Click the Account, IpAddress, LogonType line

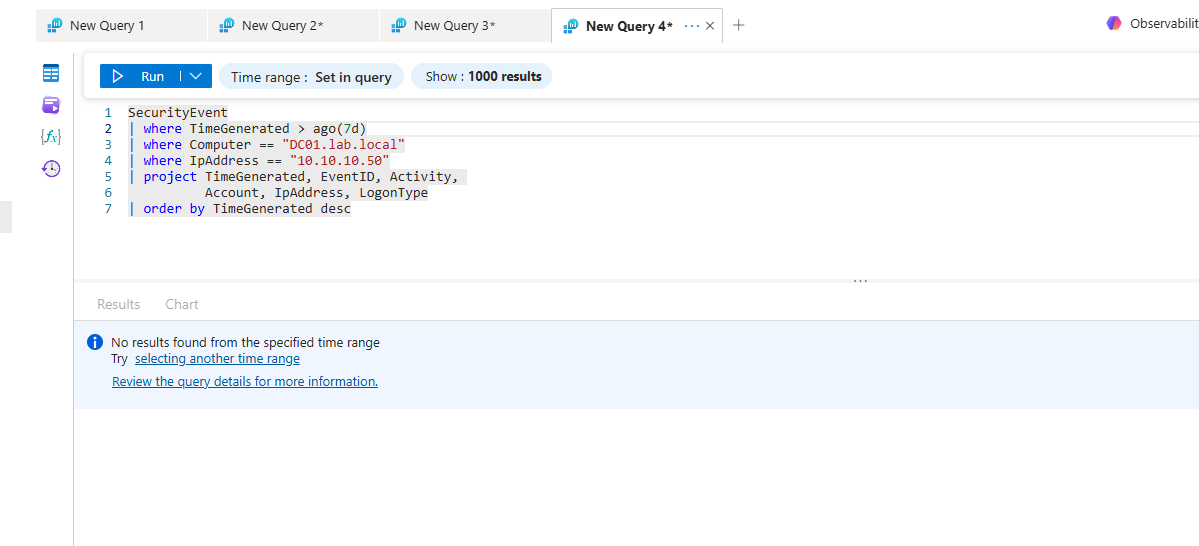(x=316, y=193)
